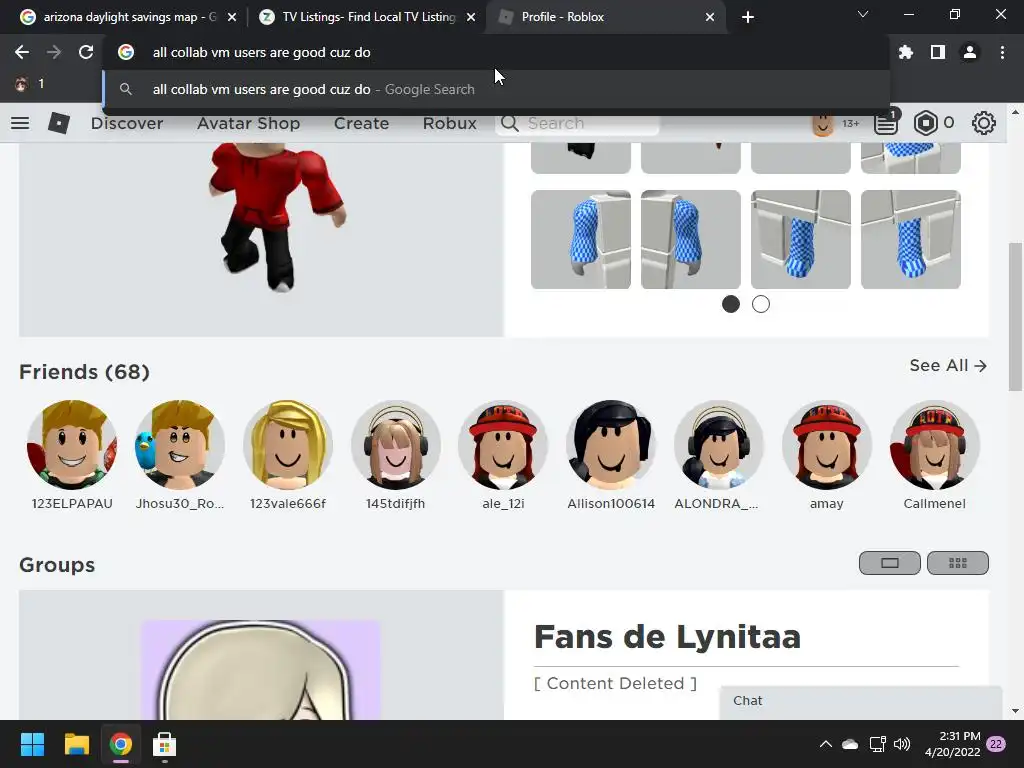Open the Robux menu item

[x=449, y=123]
